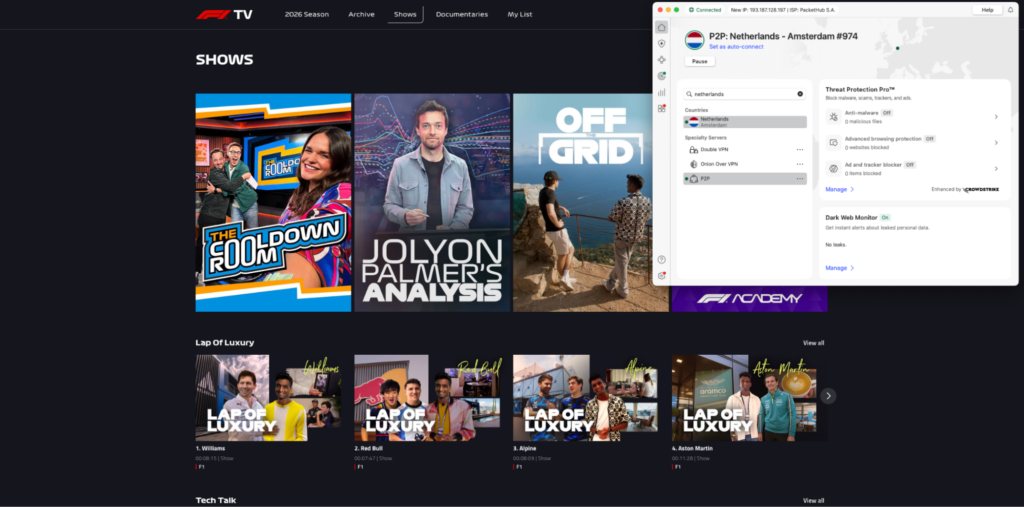Expand Ad and tracker blocker chevron
The width and height of the screenshot is (1024, 507).
click(996, 169)
